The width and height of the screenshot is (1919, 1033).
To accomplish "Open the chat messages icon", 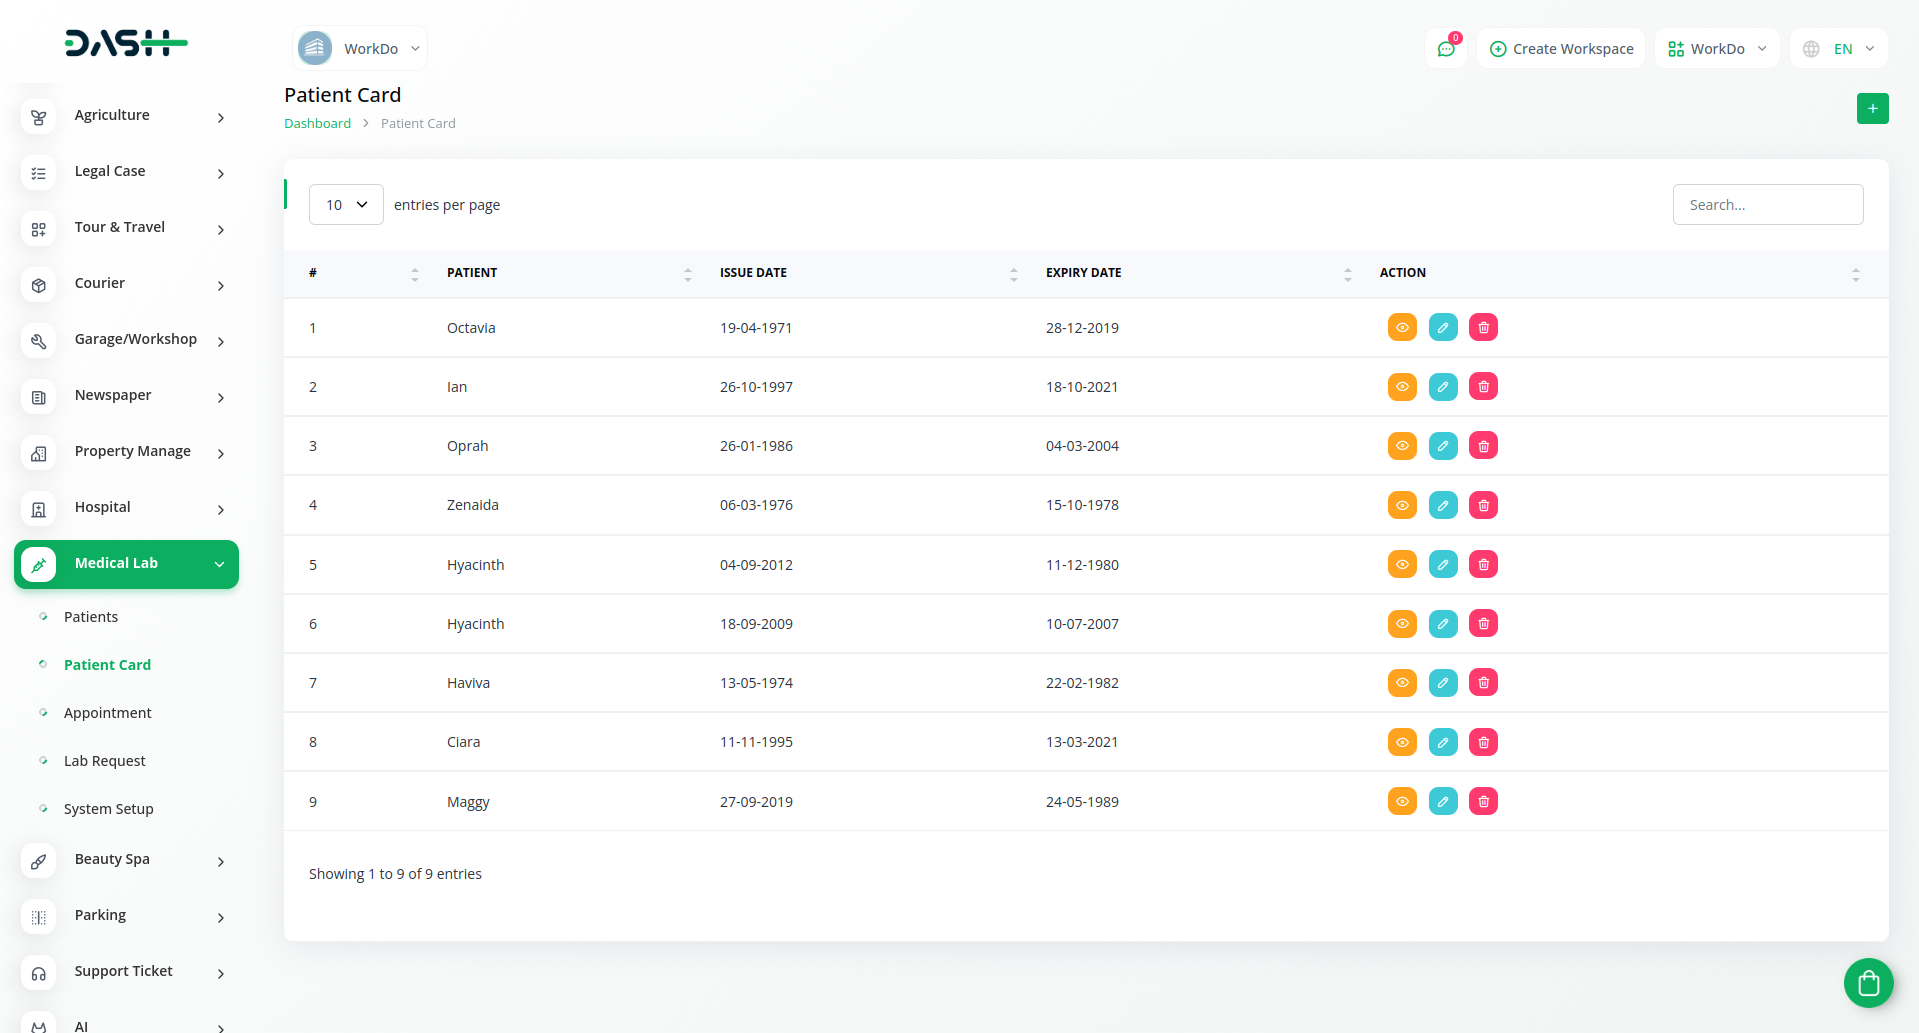I will click(1446, 49).
